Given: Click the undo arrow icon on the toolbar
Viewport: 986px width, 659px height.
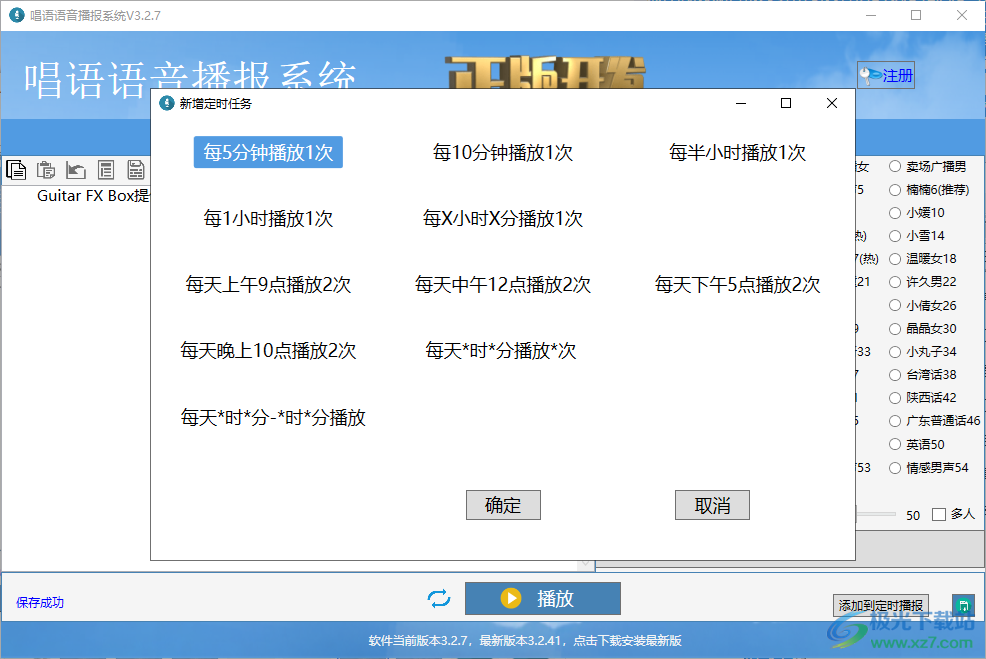Looking at the screenshot, I should point(76,169).
